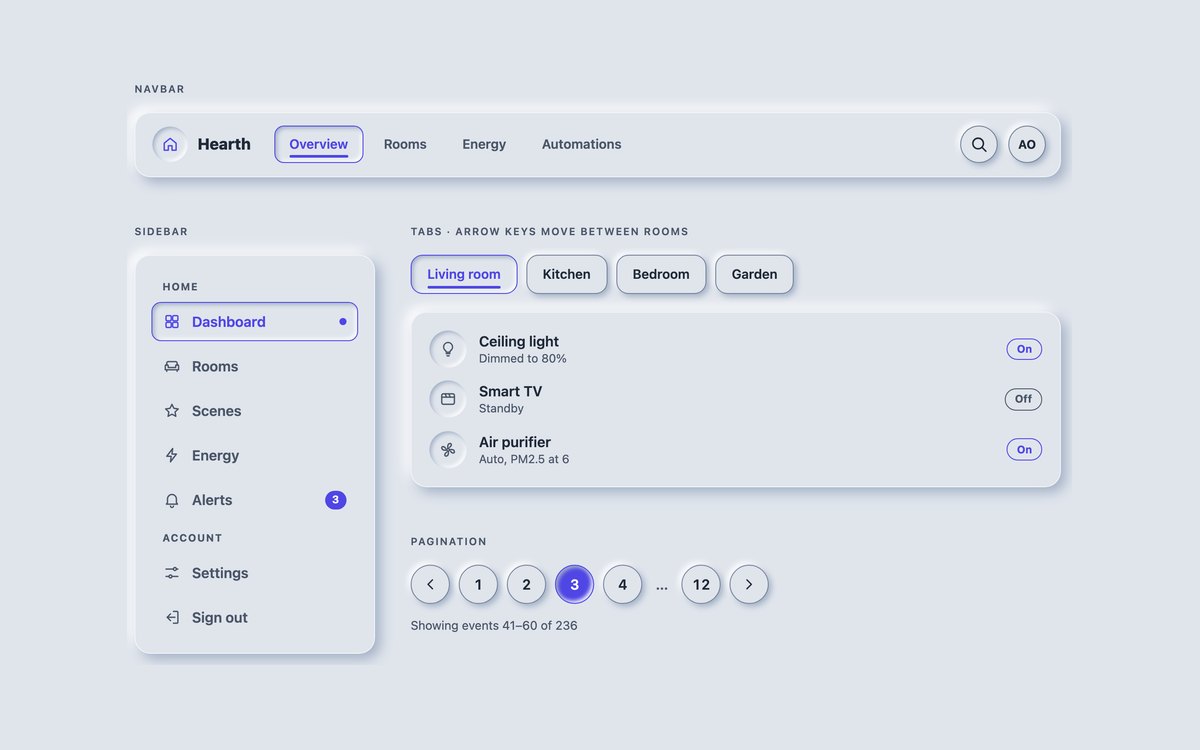Image resolution: width=1200 pixels, height=750 pixels.
Task: Click the Alerts bell icon
Action: pyautogui.click(x=172, y=500)
